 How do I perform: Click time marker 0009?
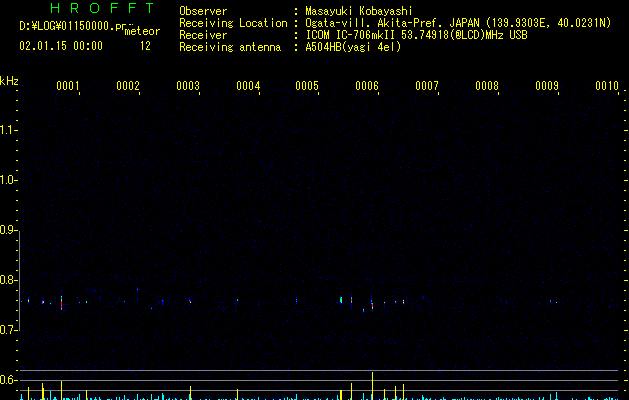(x=547, y=86)
